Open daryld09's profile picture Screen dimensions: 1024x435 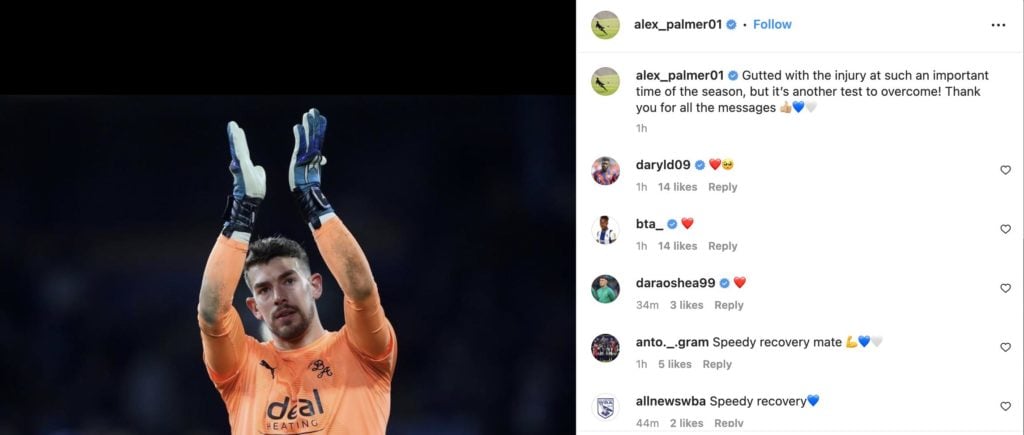(605, 171)
